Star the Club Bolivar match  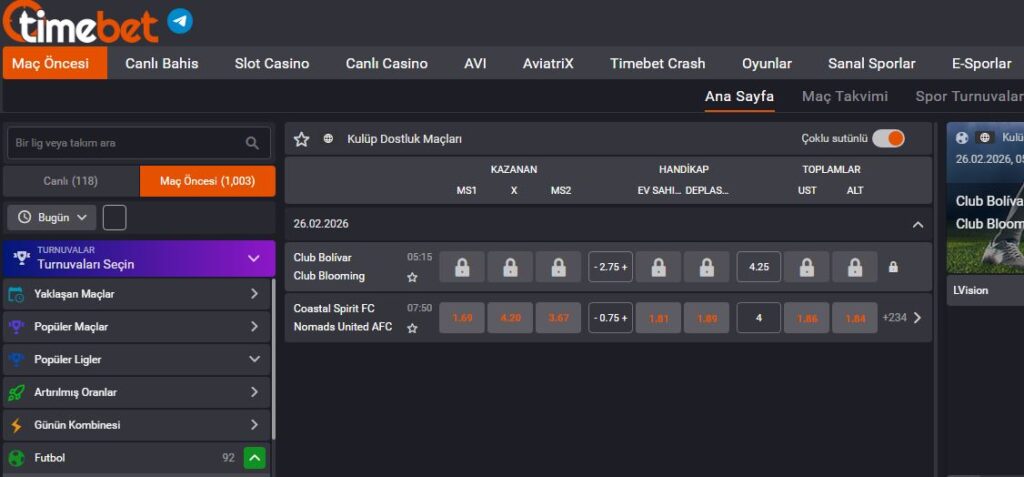(412, 277)
